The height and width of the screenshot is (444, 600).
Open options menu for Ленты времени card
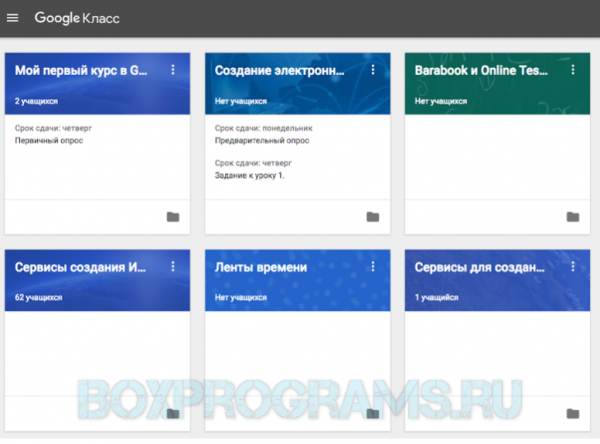click(x=373, y=266)
